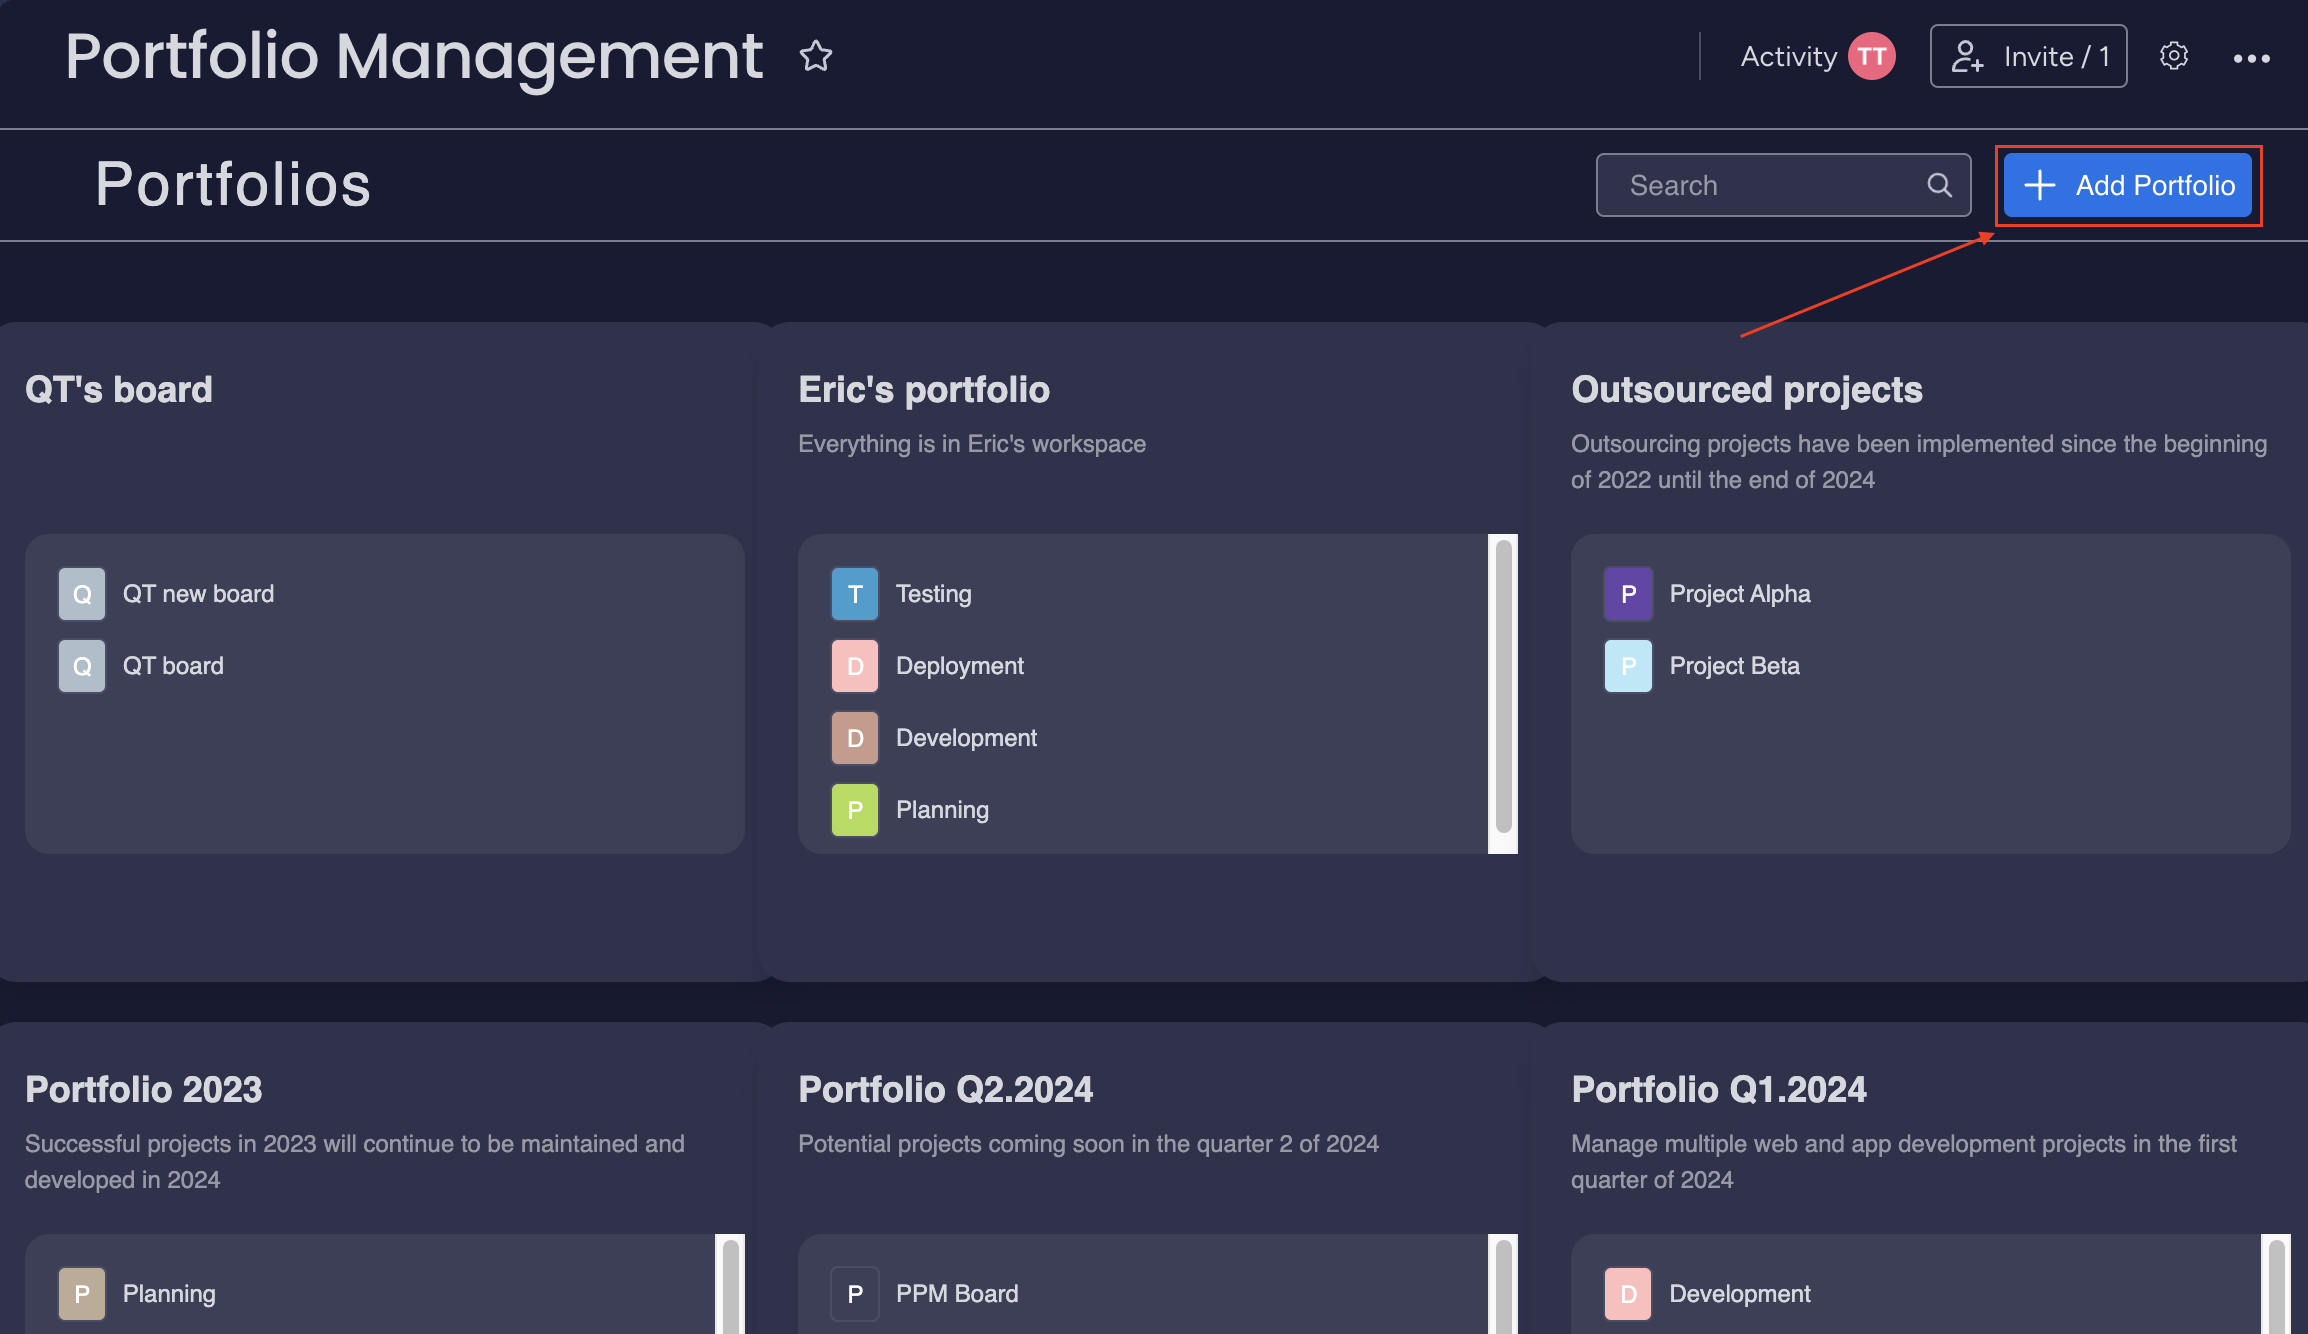Open the Deployment board in Eric's portfolio
2308x1334 pixels.
(x=959, y=666)
